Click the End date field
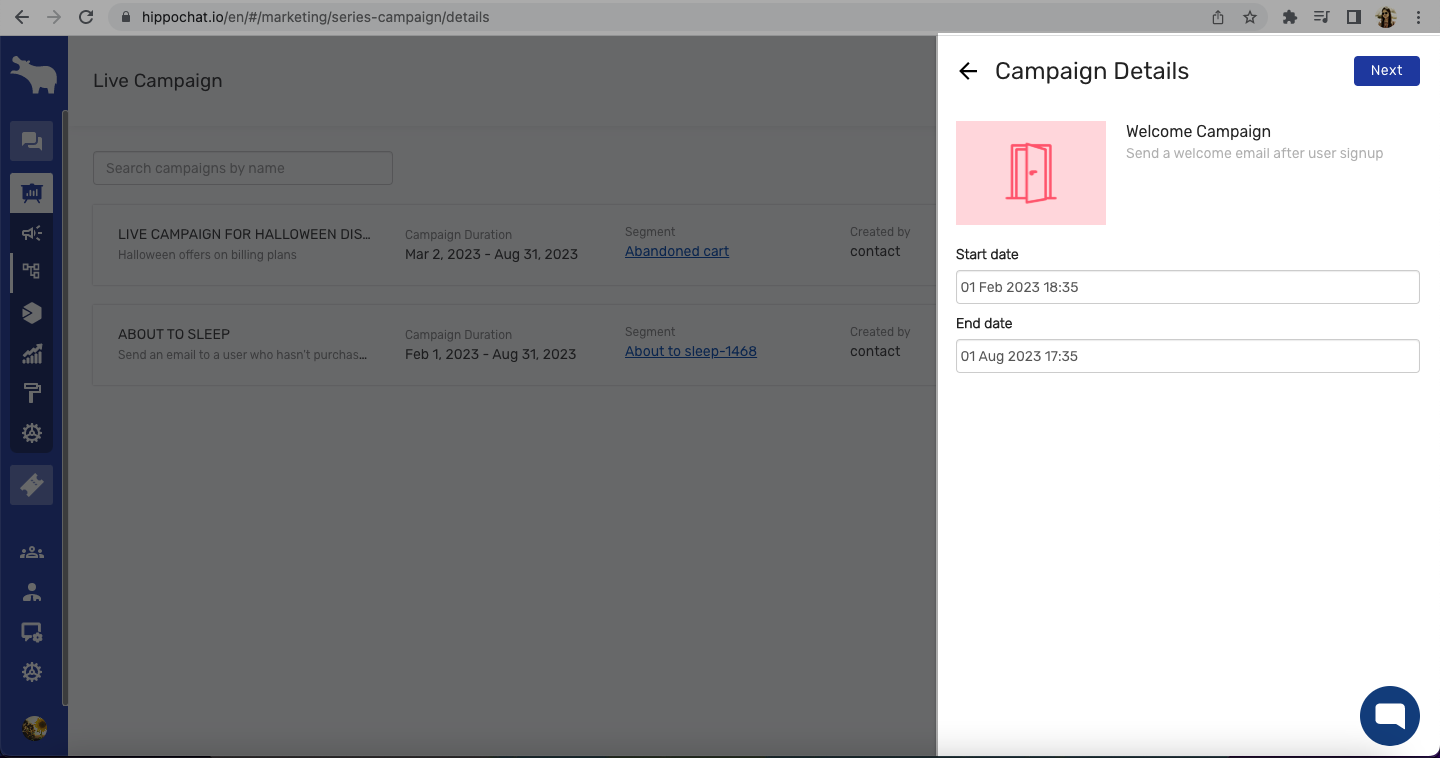This screenshot has height=758, width=1440. [x=1187, y=356]
